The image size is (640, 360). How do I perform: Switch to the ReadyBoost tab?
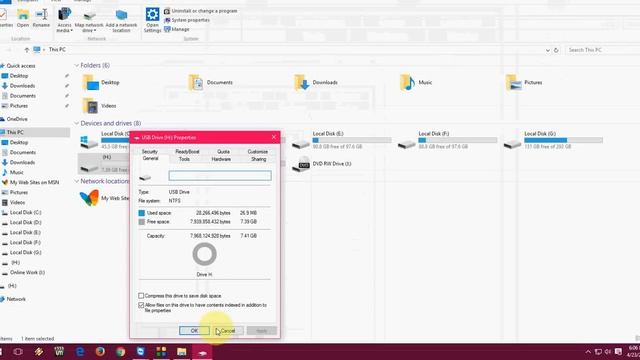click(x=187, y=151)
